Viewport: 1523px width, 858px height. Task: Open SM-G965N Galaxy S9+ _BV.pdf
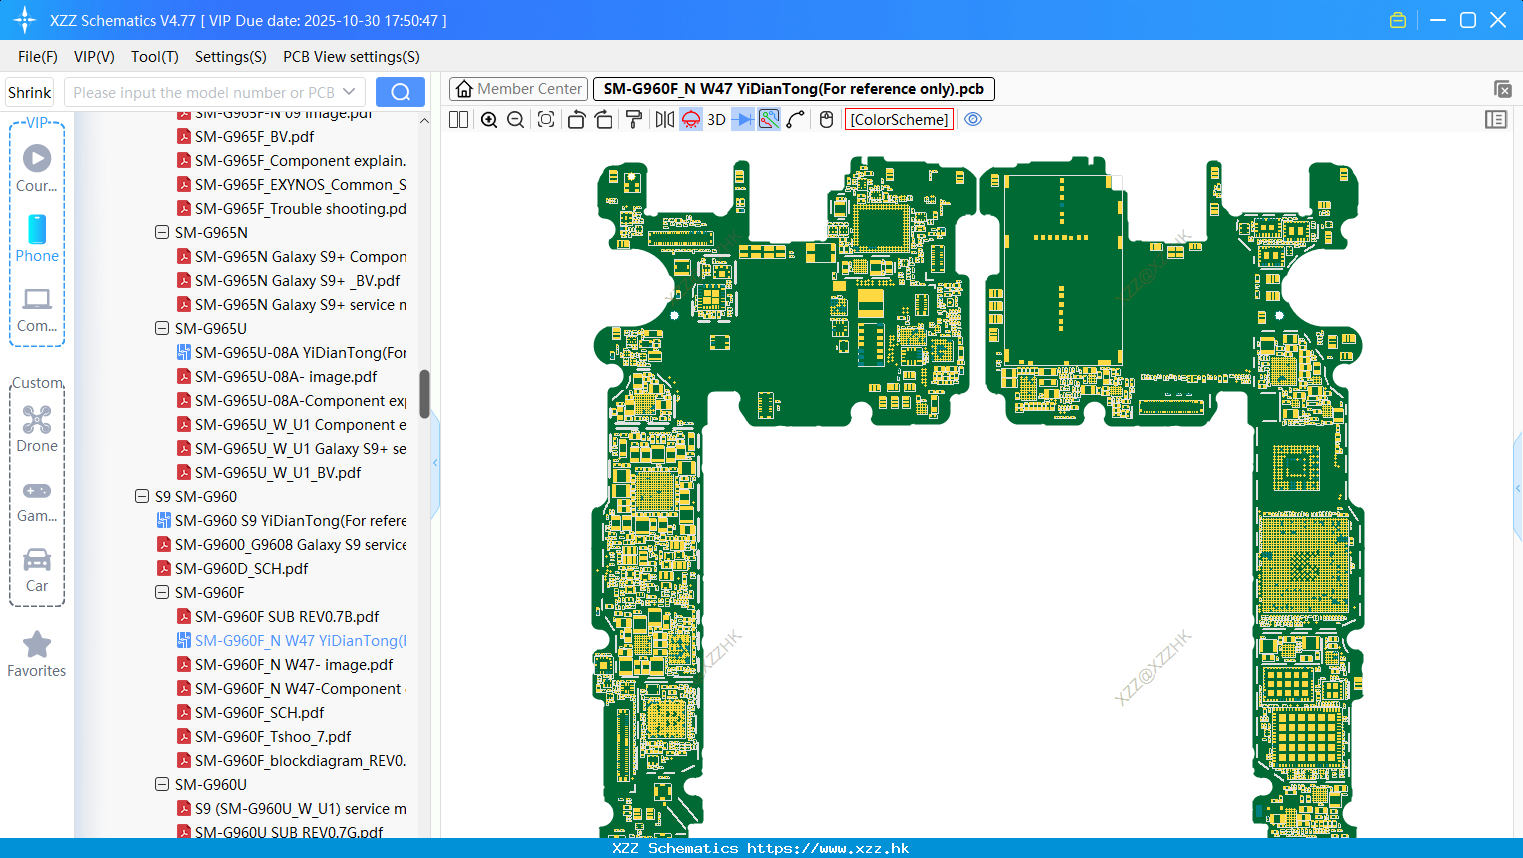[297, 280]
